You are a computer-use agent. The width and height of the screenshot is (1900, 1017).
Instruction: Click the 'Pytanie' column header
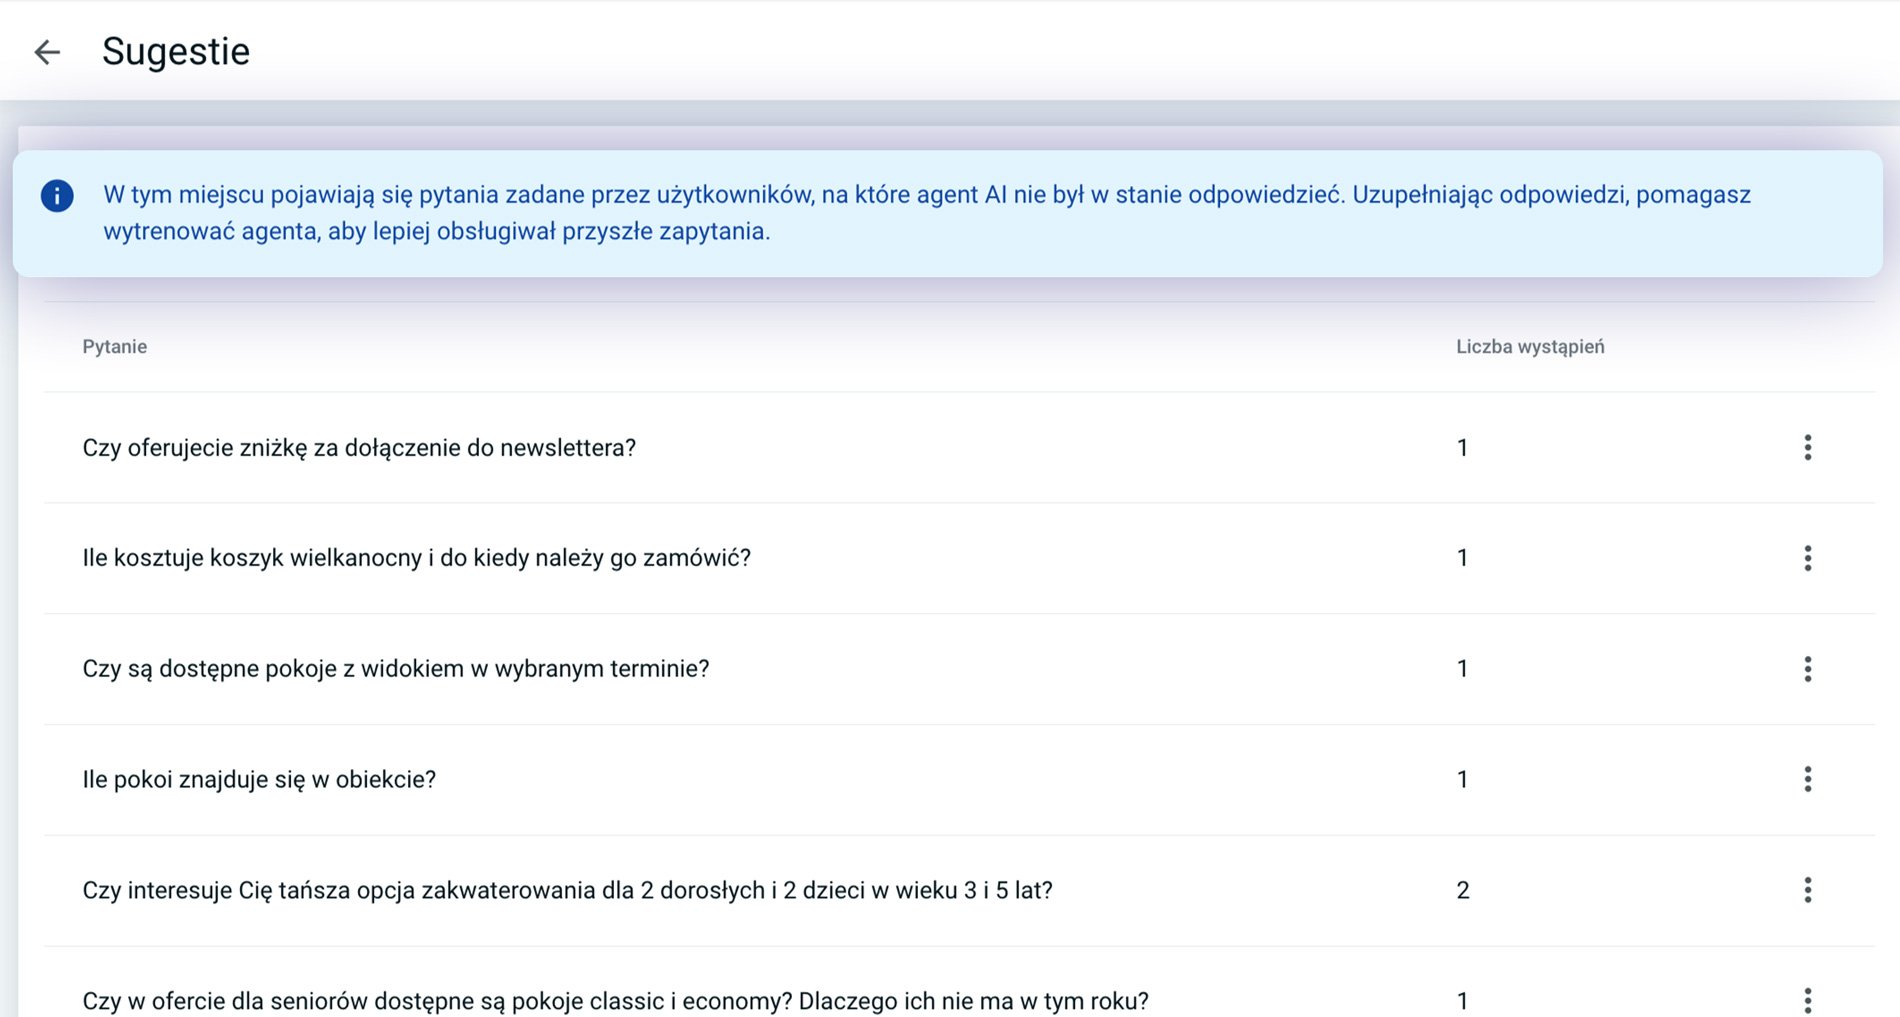[x=115, y=347]
